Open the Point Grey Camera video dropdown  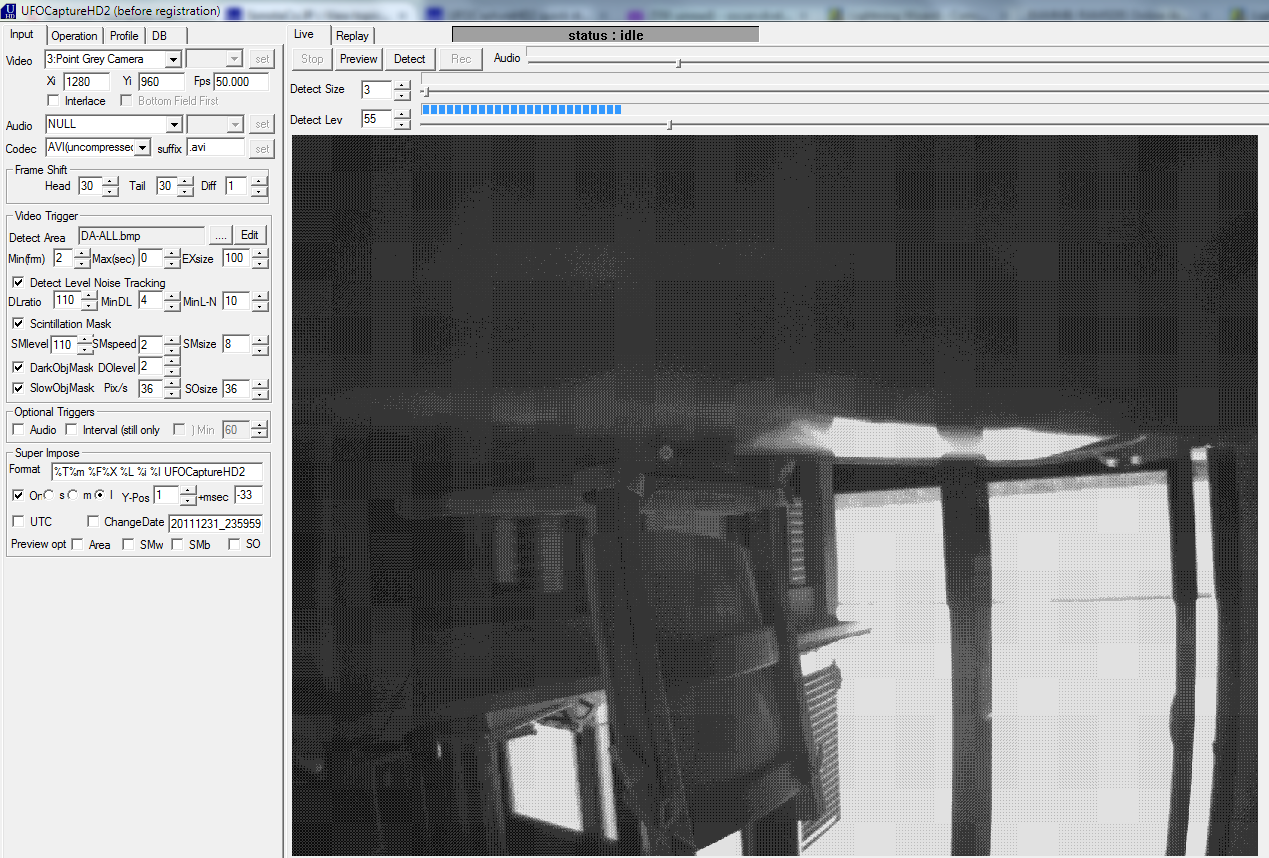point(171,58)
